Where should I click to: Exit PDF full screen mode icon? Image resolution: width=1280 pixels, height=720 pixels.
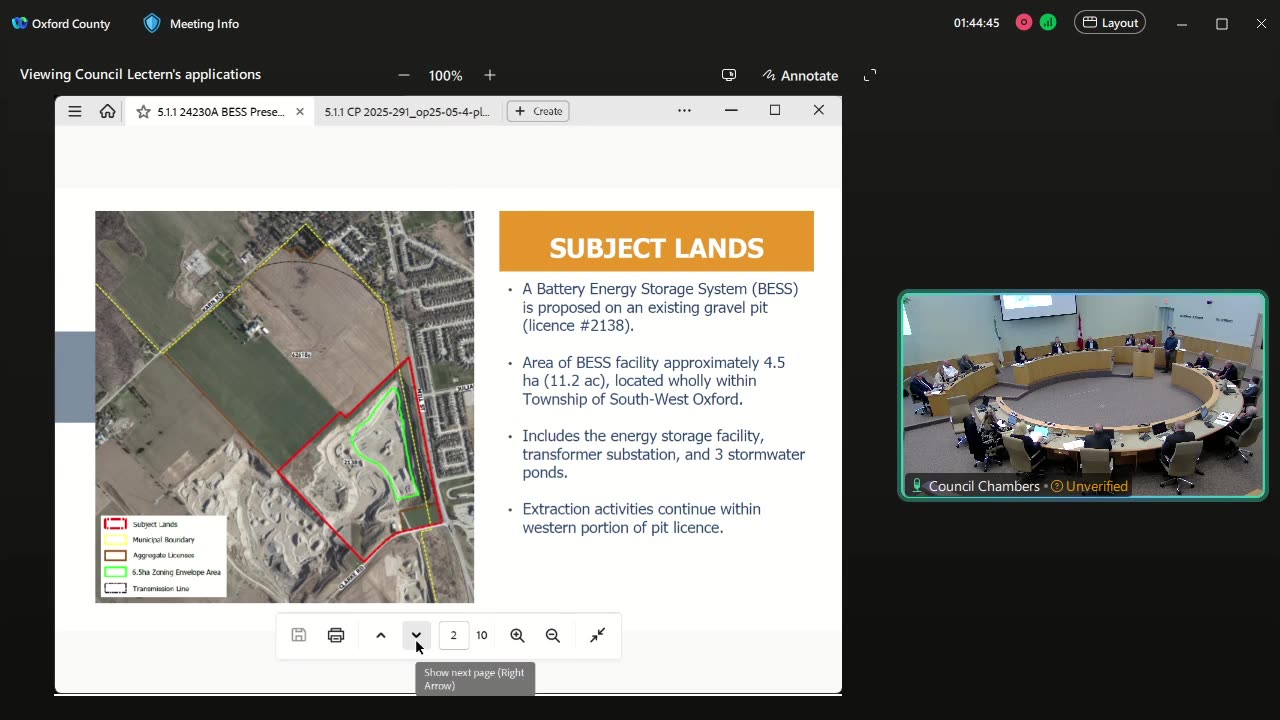click(x=598, y=635)
